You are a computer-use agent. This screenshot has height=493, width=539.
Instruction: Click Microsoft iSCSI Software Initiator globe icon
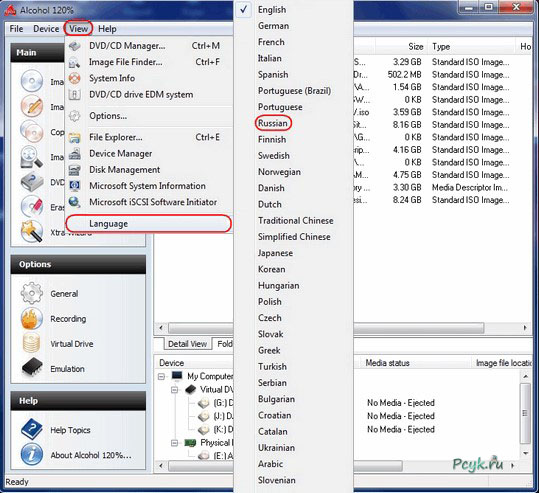[x=75, y=202]
